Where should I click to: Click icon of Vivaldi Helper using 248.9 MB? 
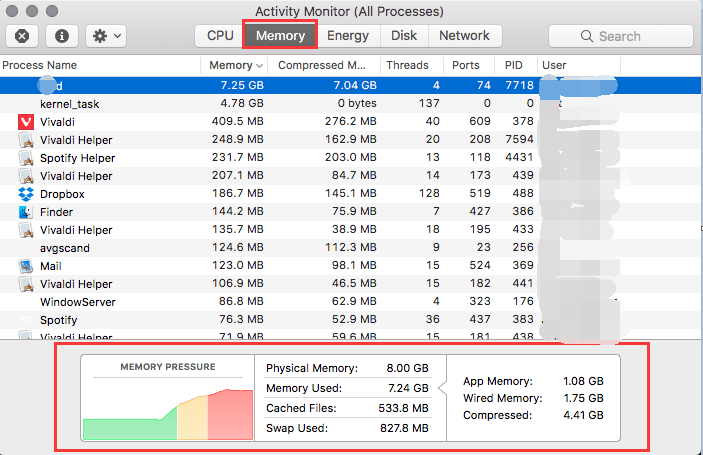[x=26, y=140]
